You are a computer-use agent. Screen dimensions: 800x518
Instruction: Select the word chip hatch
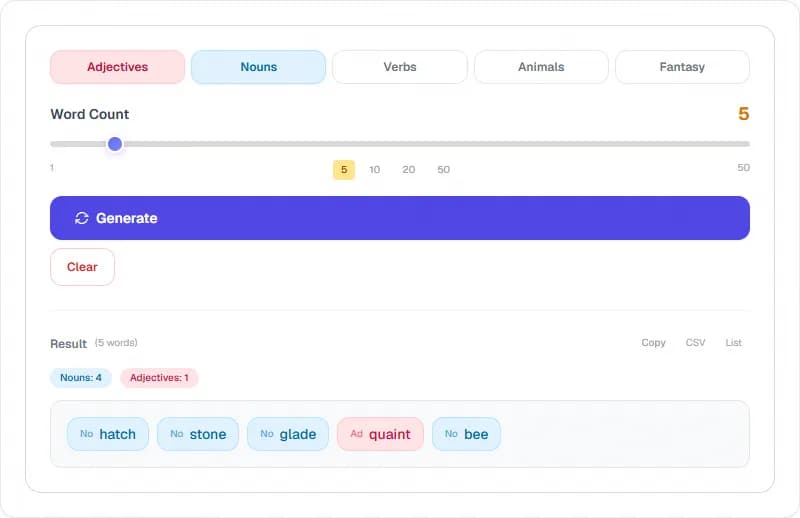(x=108, y=434)
